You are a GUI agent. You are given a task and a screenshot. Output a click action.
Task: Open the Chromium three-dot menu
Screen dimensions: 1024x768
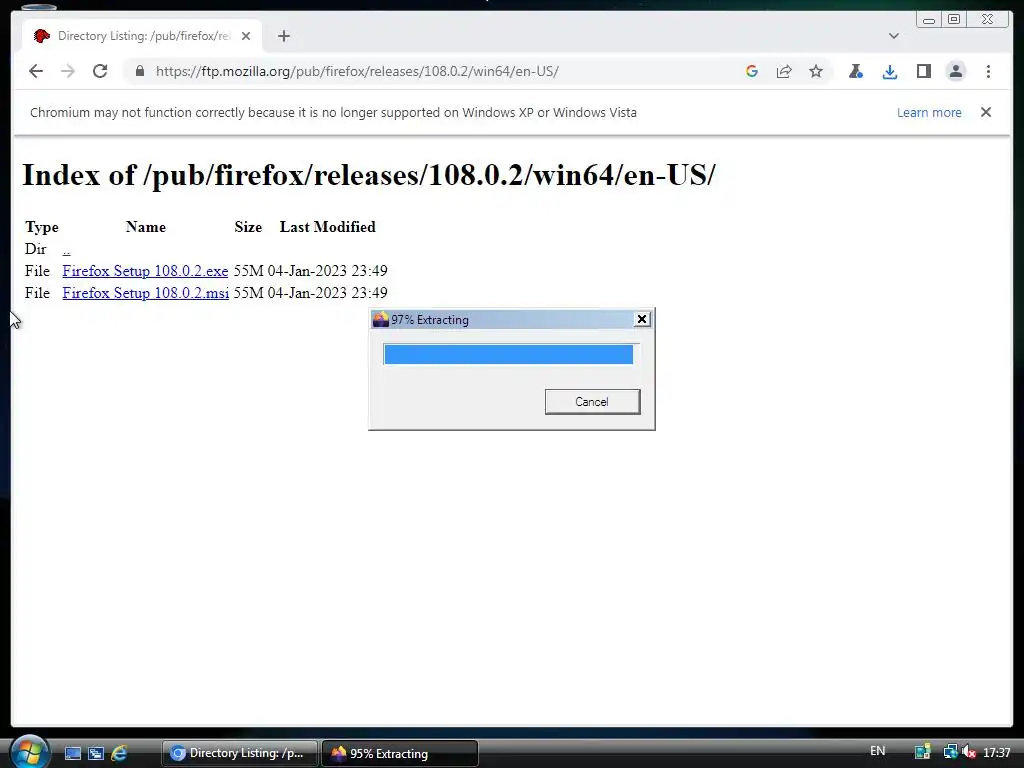pyautogui.click(x=988, y=71)
